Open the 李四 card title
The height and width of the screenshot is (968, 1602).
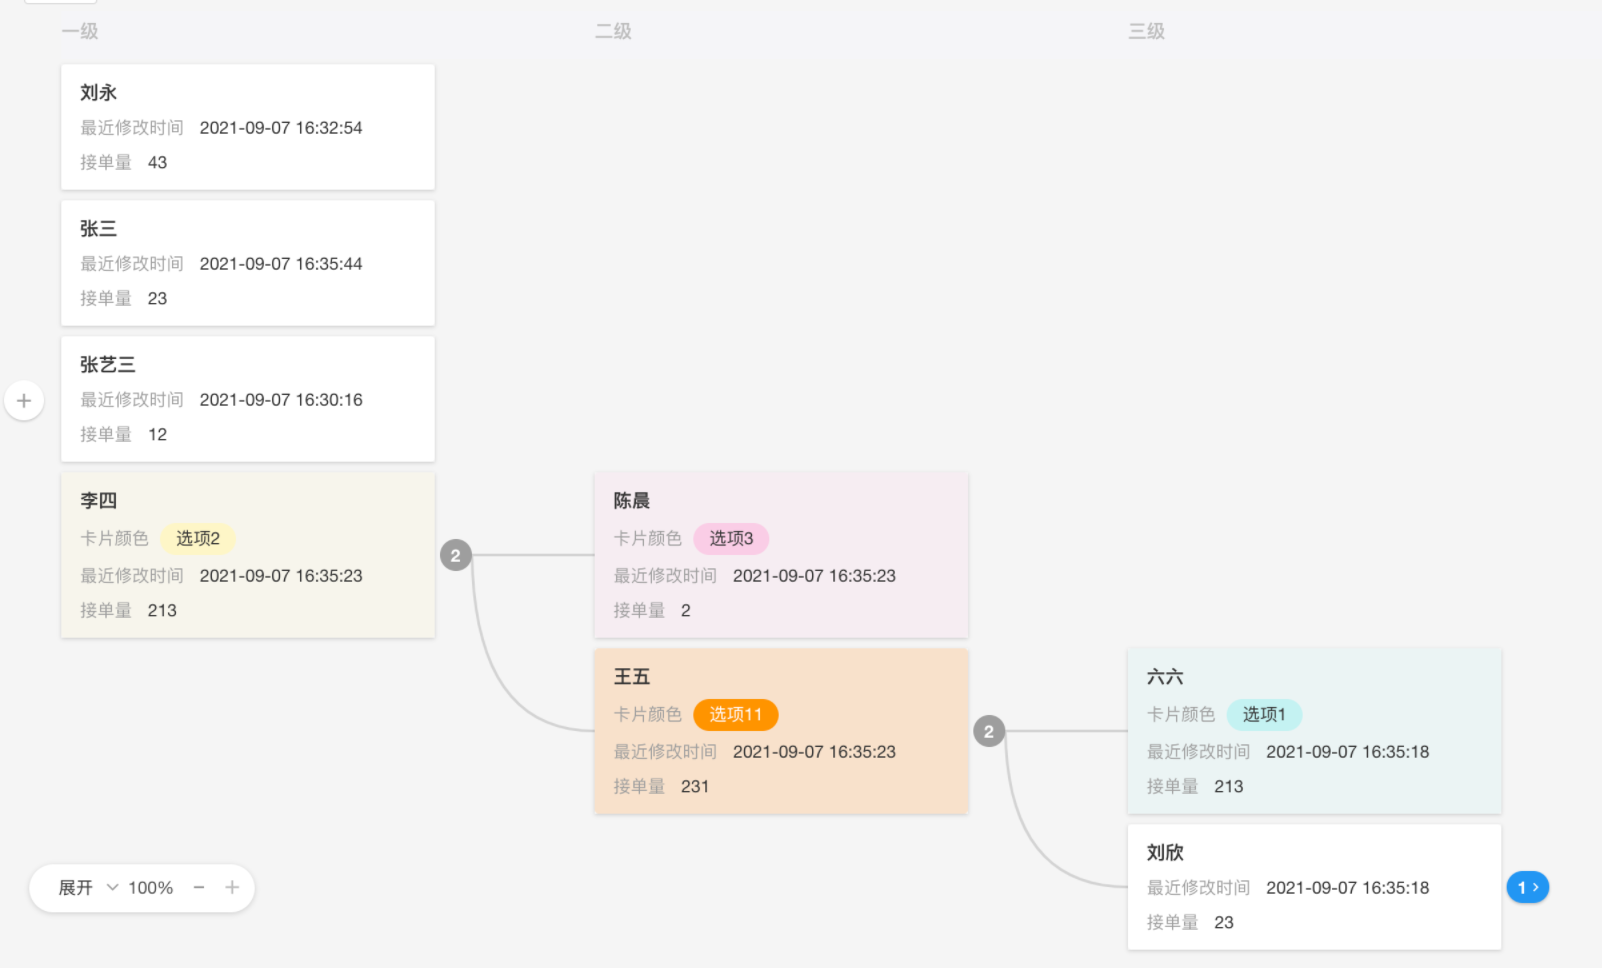pos(99,501)
